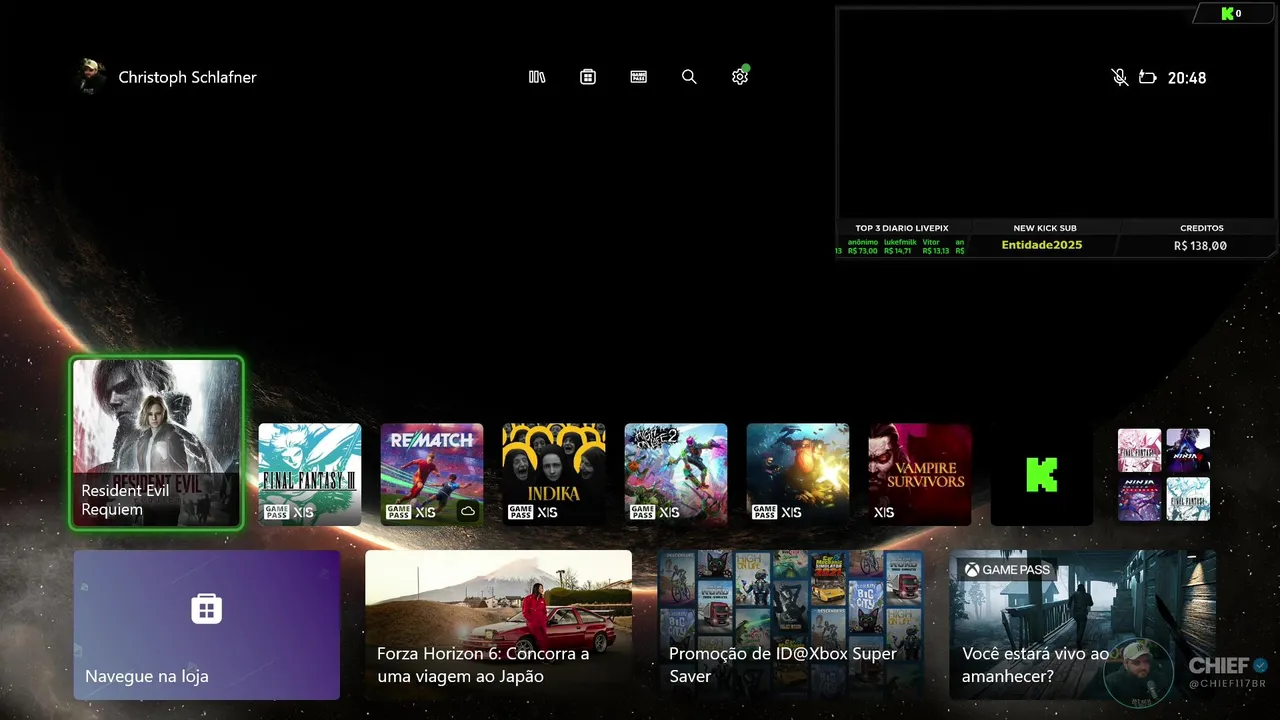
Task: Click the Game Pass badge on Indika tile
Action: click(520, 512)
